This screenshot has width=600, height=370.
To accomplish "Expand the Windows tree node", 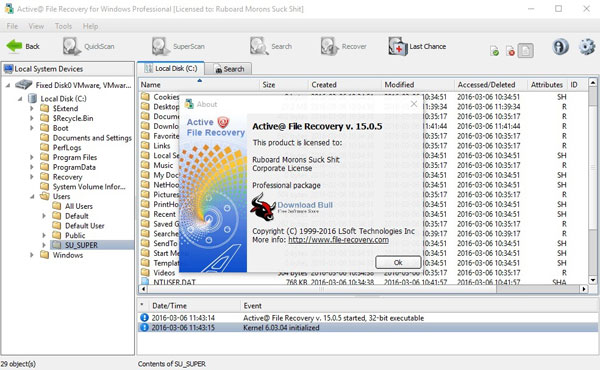I will [32, 255].
